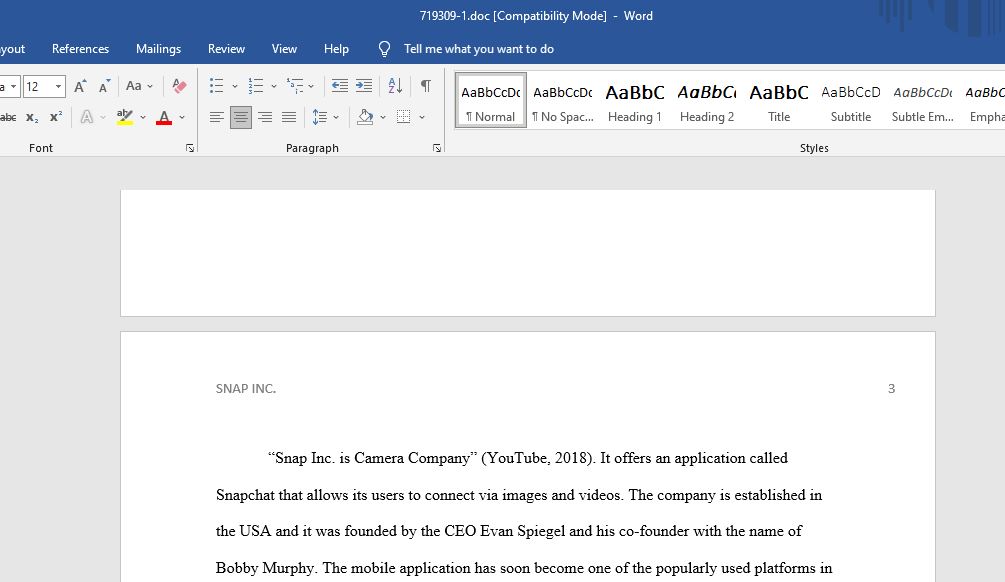Screen dimensions: 1005x582
Task: Switch to the View tab
Action: [284, 49]
